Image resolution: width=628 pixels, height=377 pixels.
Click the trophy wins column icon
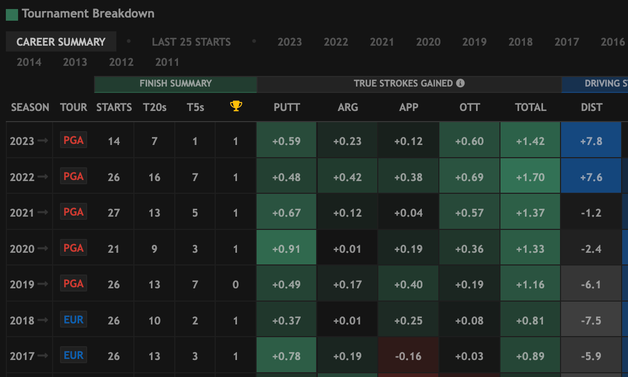pyautogui.click(x=236, y=106)
